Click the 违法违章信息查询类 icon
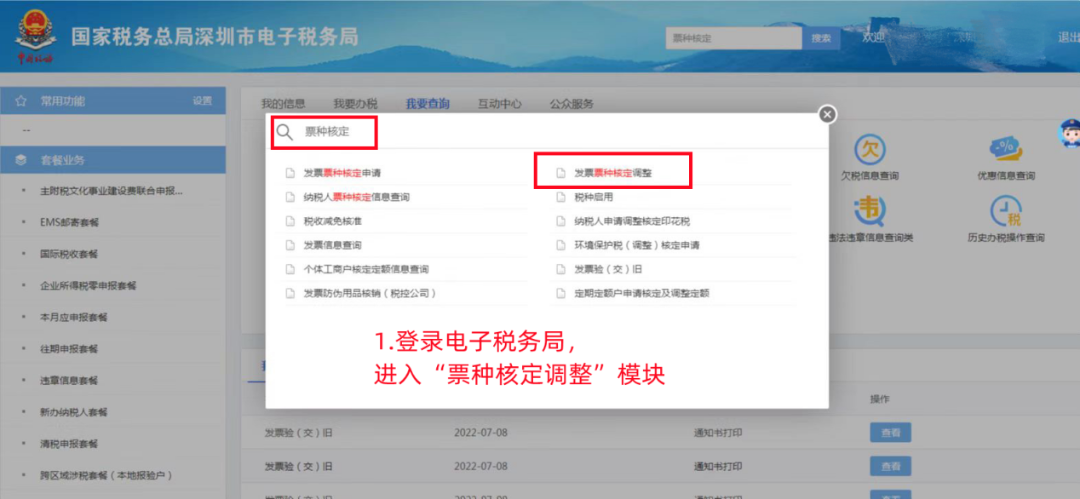Image resolution: width=1080 pixels, height=499 pixels. pos(869,210)
